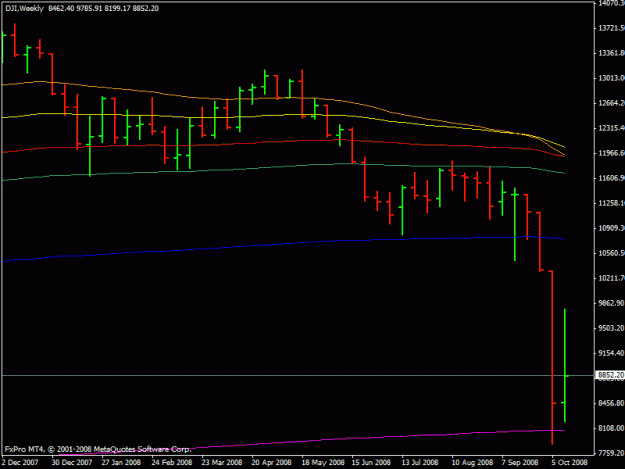
Task: Select the 8456.80 price axis label
Action: click(611, 403)
